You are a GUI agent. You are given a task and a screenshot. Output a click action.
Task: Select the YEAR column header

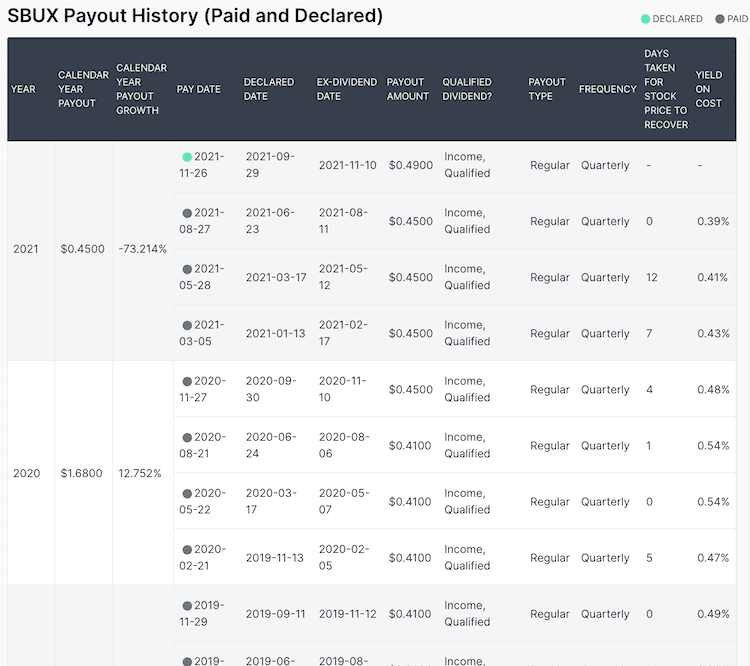pyautogui.click(x=23, y=89)
